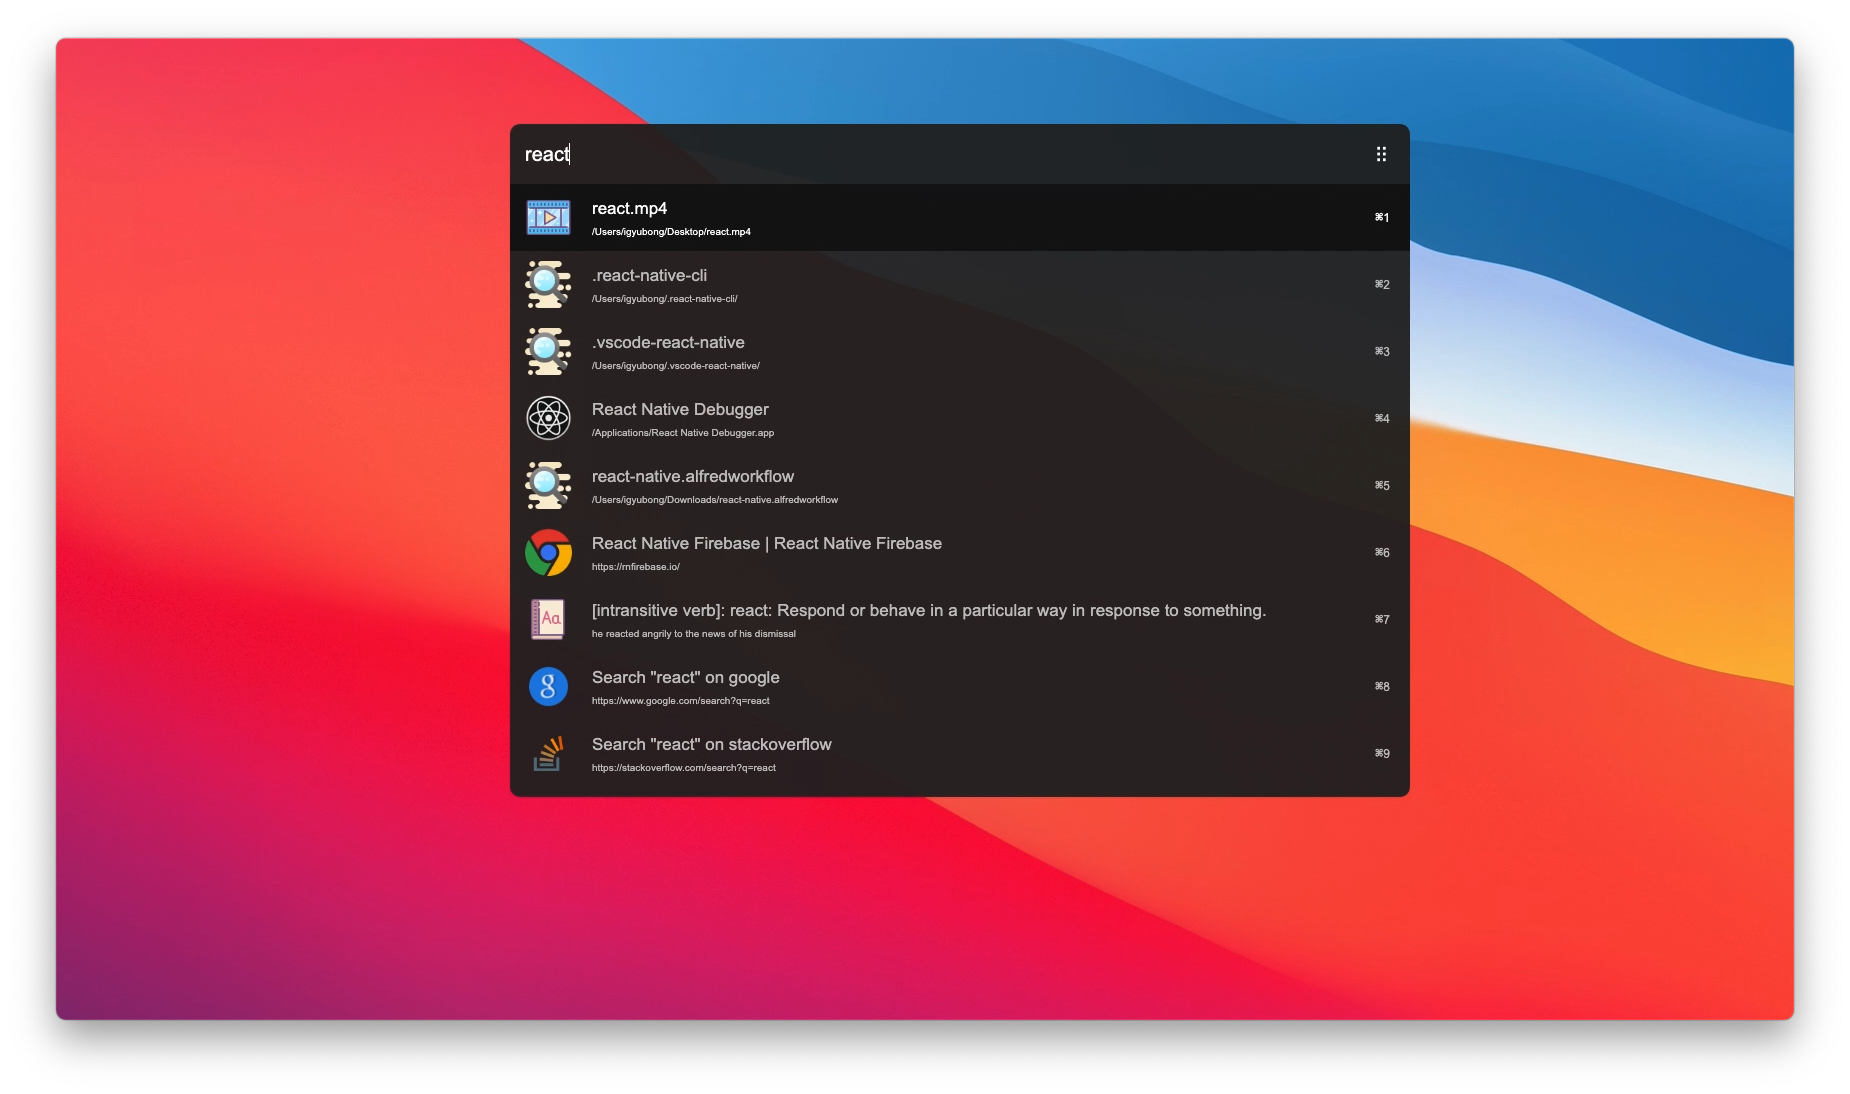Viewport: 1850px width, 1094px height.
Task: Click the ⌘7 shortcut label
Action: 1382,619
